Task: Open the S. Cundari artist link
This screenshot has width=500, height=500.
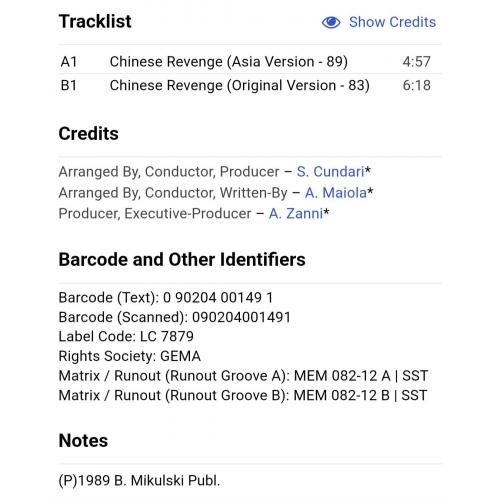Action: click(x=330, y=172)
